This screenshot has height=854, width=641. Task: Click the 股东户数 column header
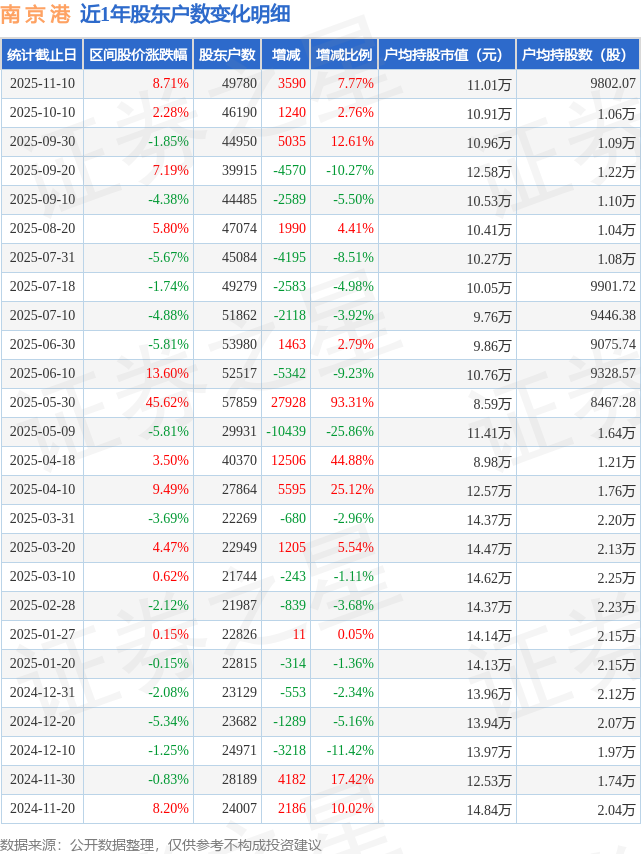click(x=227, y=55)
